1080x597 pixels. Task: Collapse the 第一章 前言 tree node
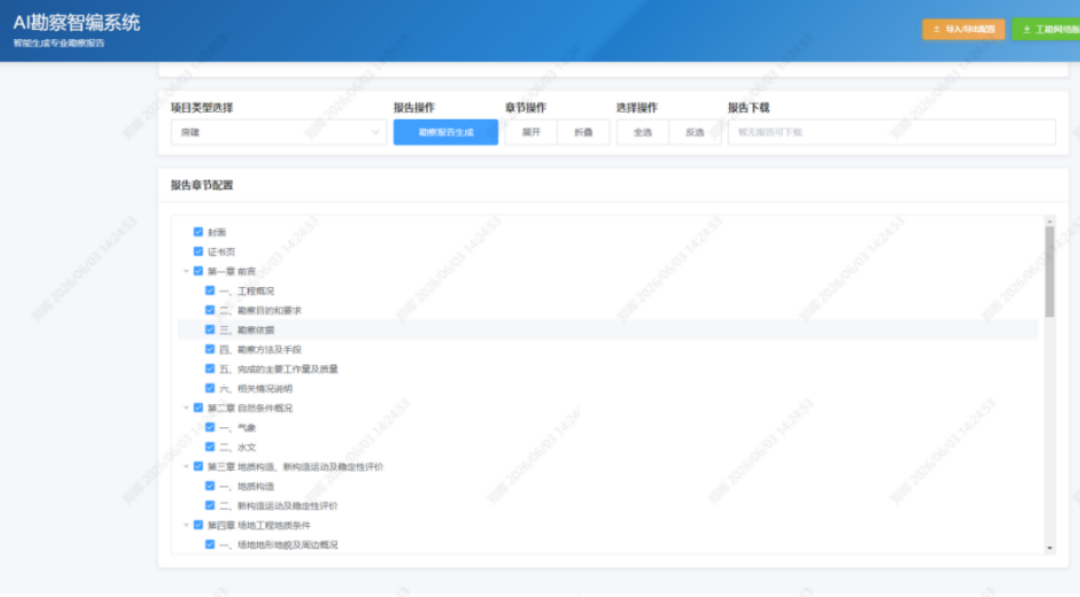pyautogui.click(x=186, y=271)
